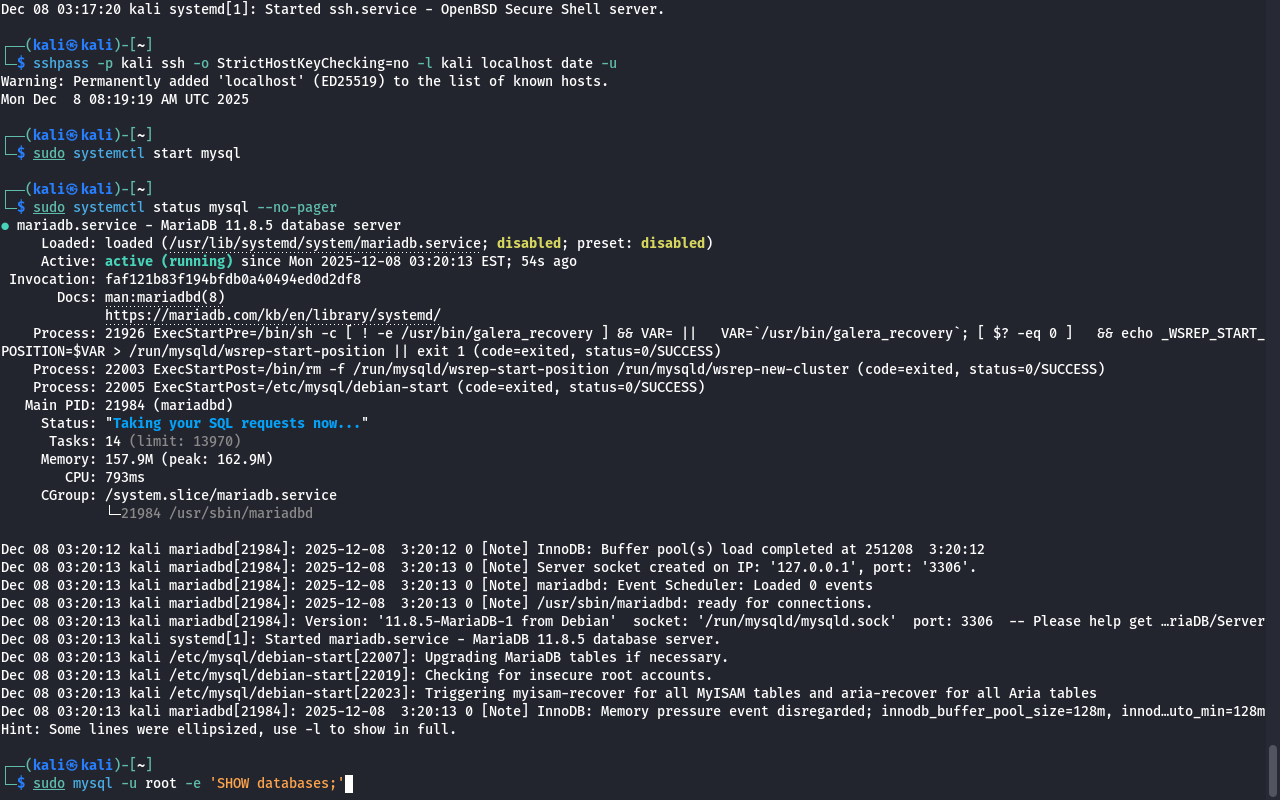The width and height of the screenshot is (1280, 800).
Task: Place cursor at the block cursor after 'SHOW databases;'
Action: point(349,783)
